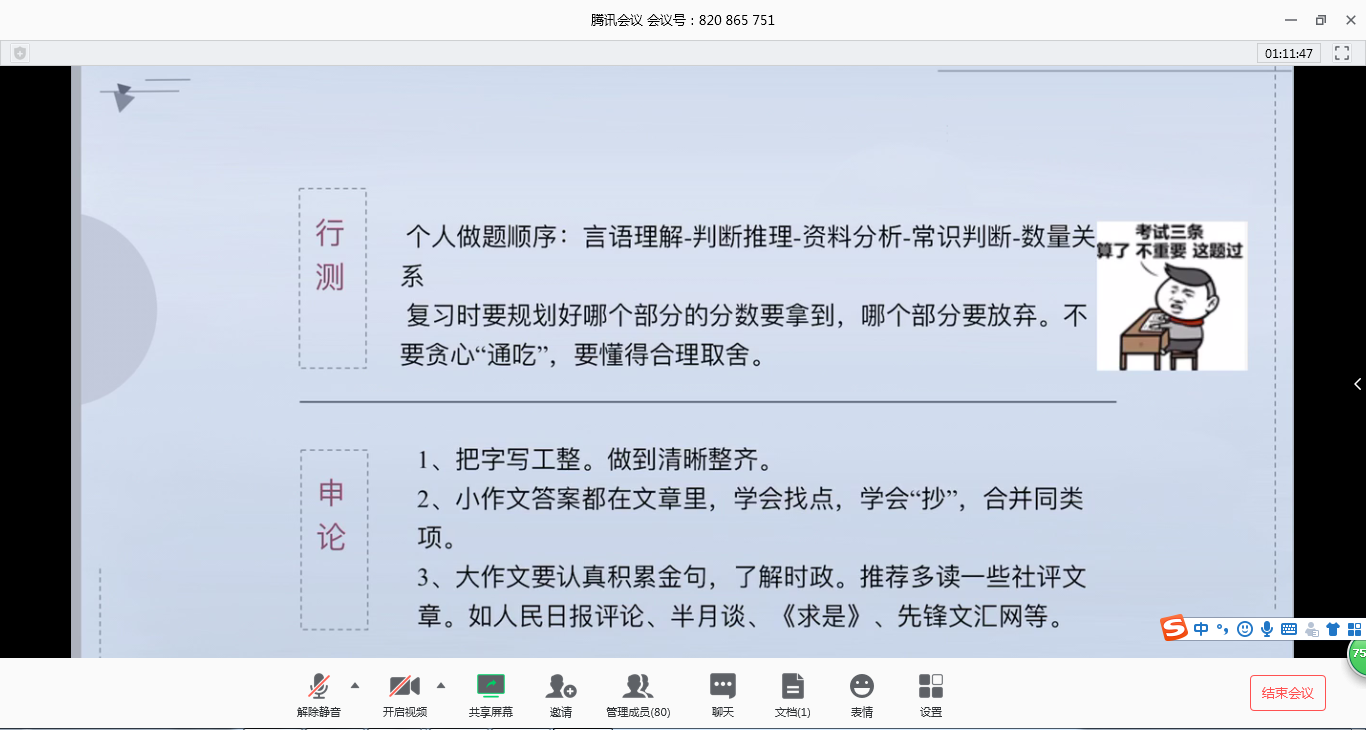Open the documents (文档) panel
This screenshot has width=1366, height=730.
[x=793, y=687]
